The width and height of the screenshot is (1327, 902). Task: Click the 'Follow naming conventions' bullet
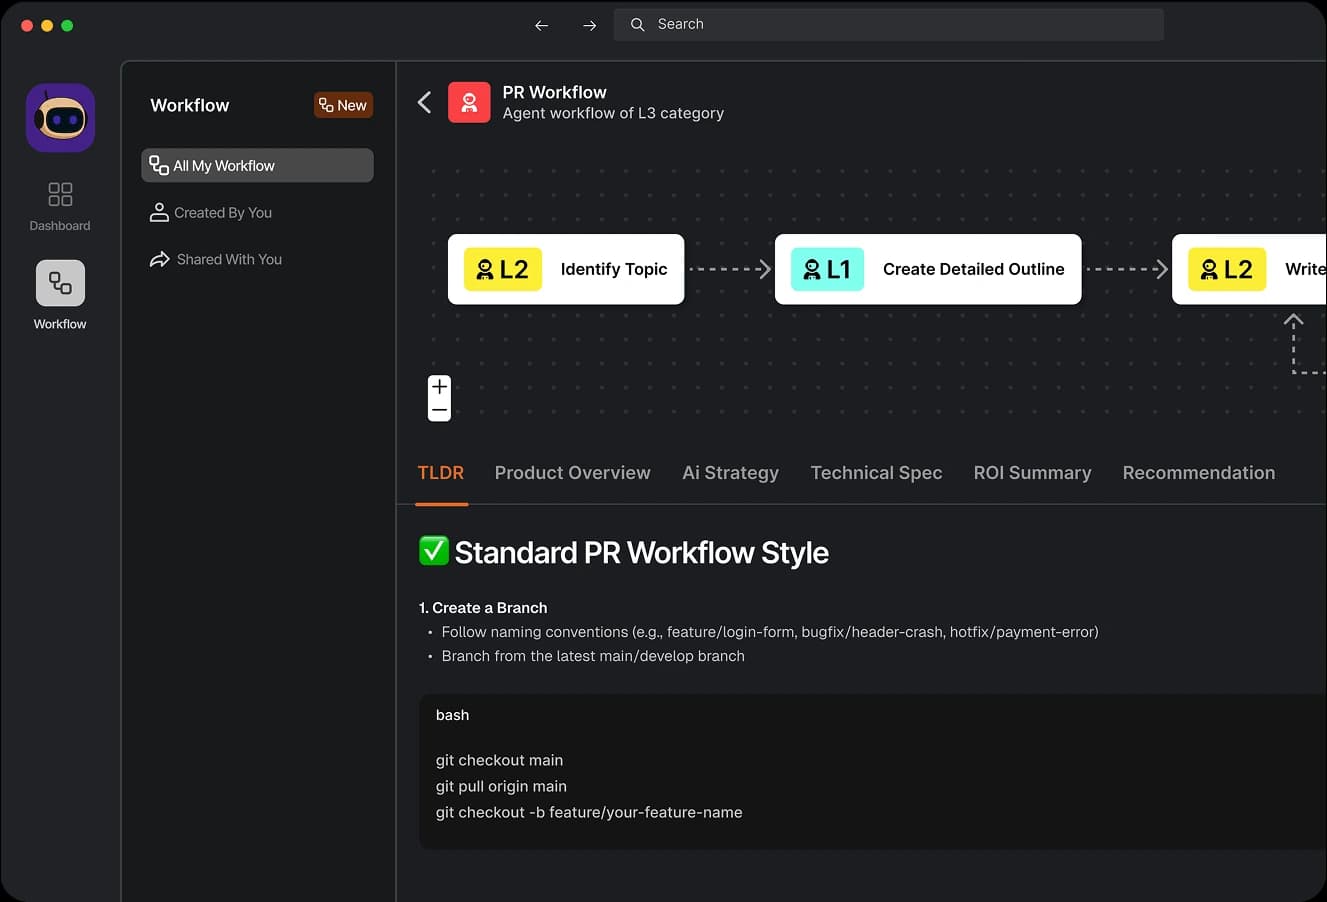[770, 632]
